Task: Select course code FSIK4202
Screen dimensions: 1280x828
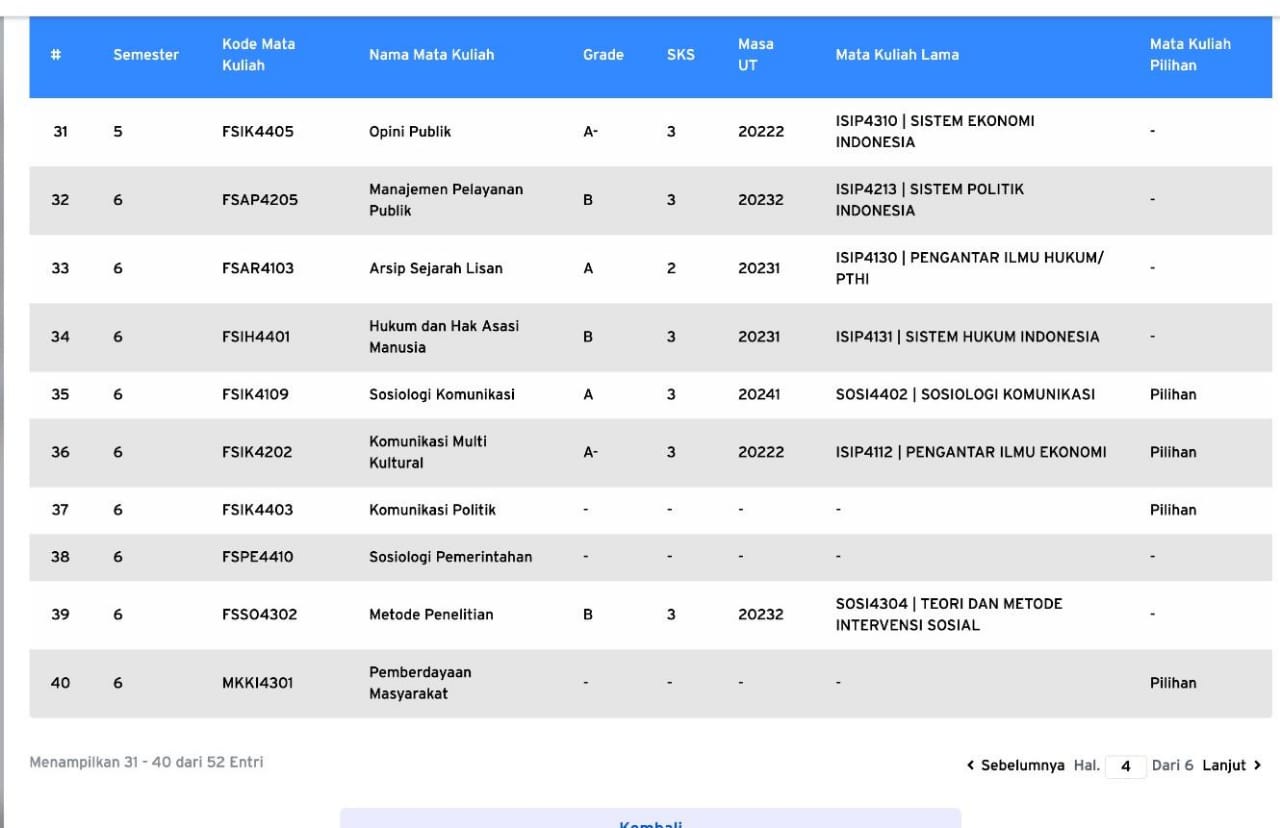Action: [257, 452]
